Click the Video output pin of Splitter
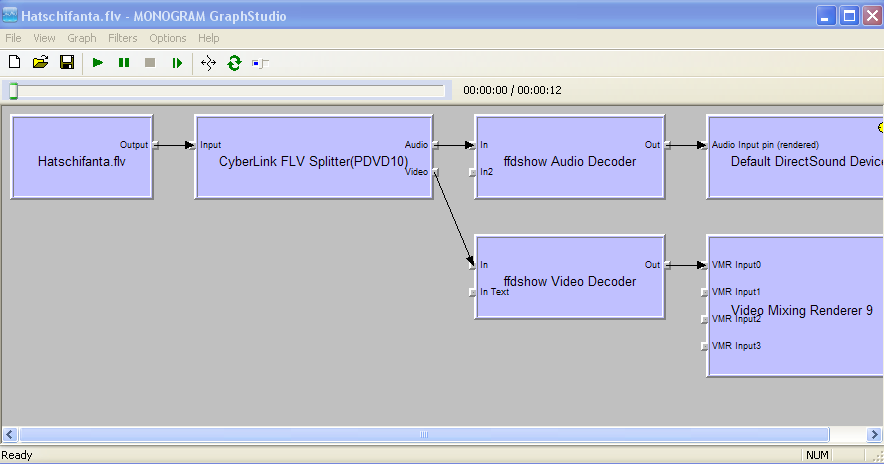The height and width of the screenshot is (464, 884). tap(435, 172)
